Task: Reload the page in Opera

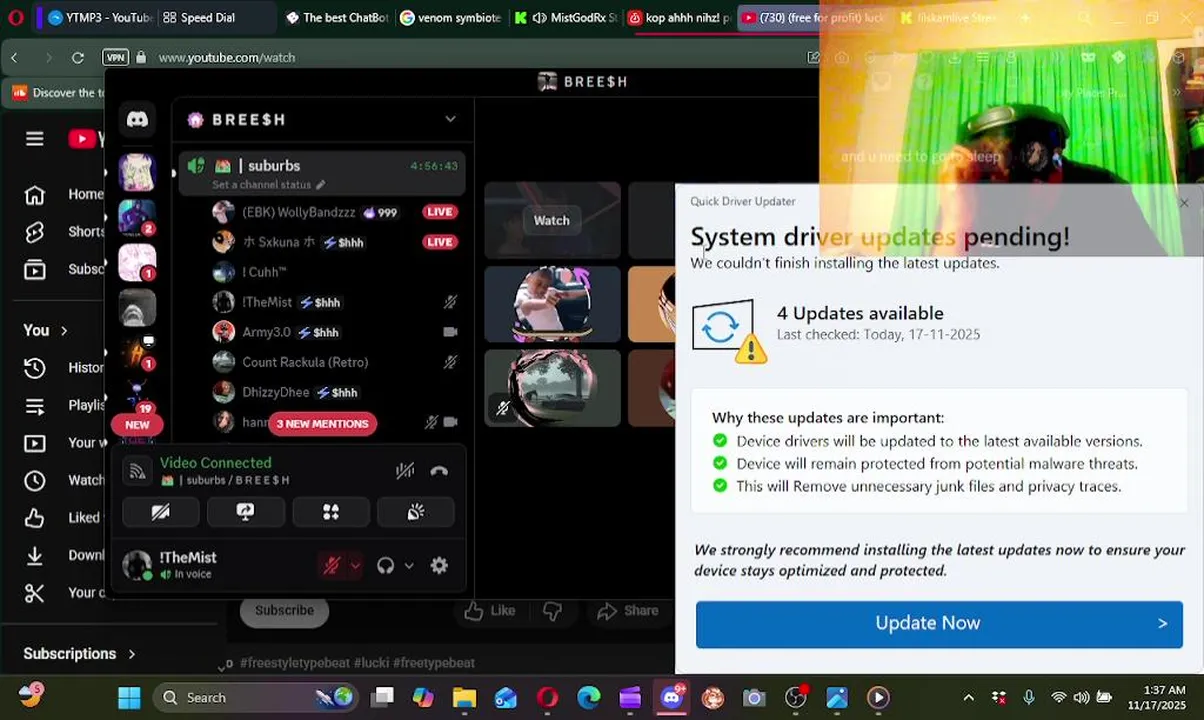Action: coord(77,57)
